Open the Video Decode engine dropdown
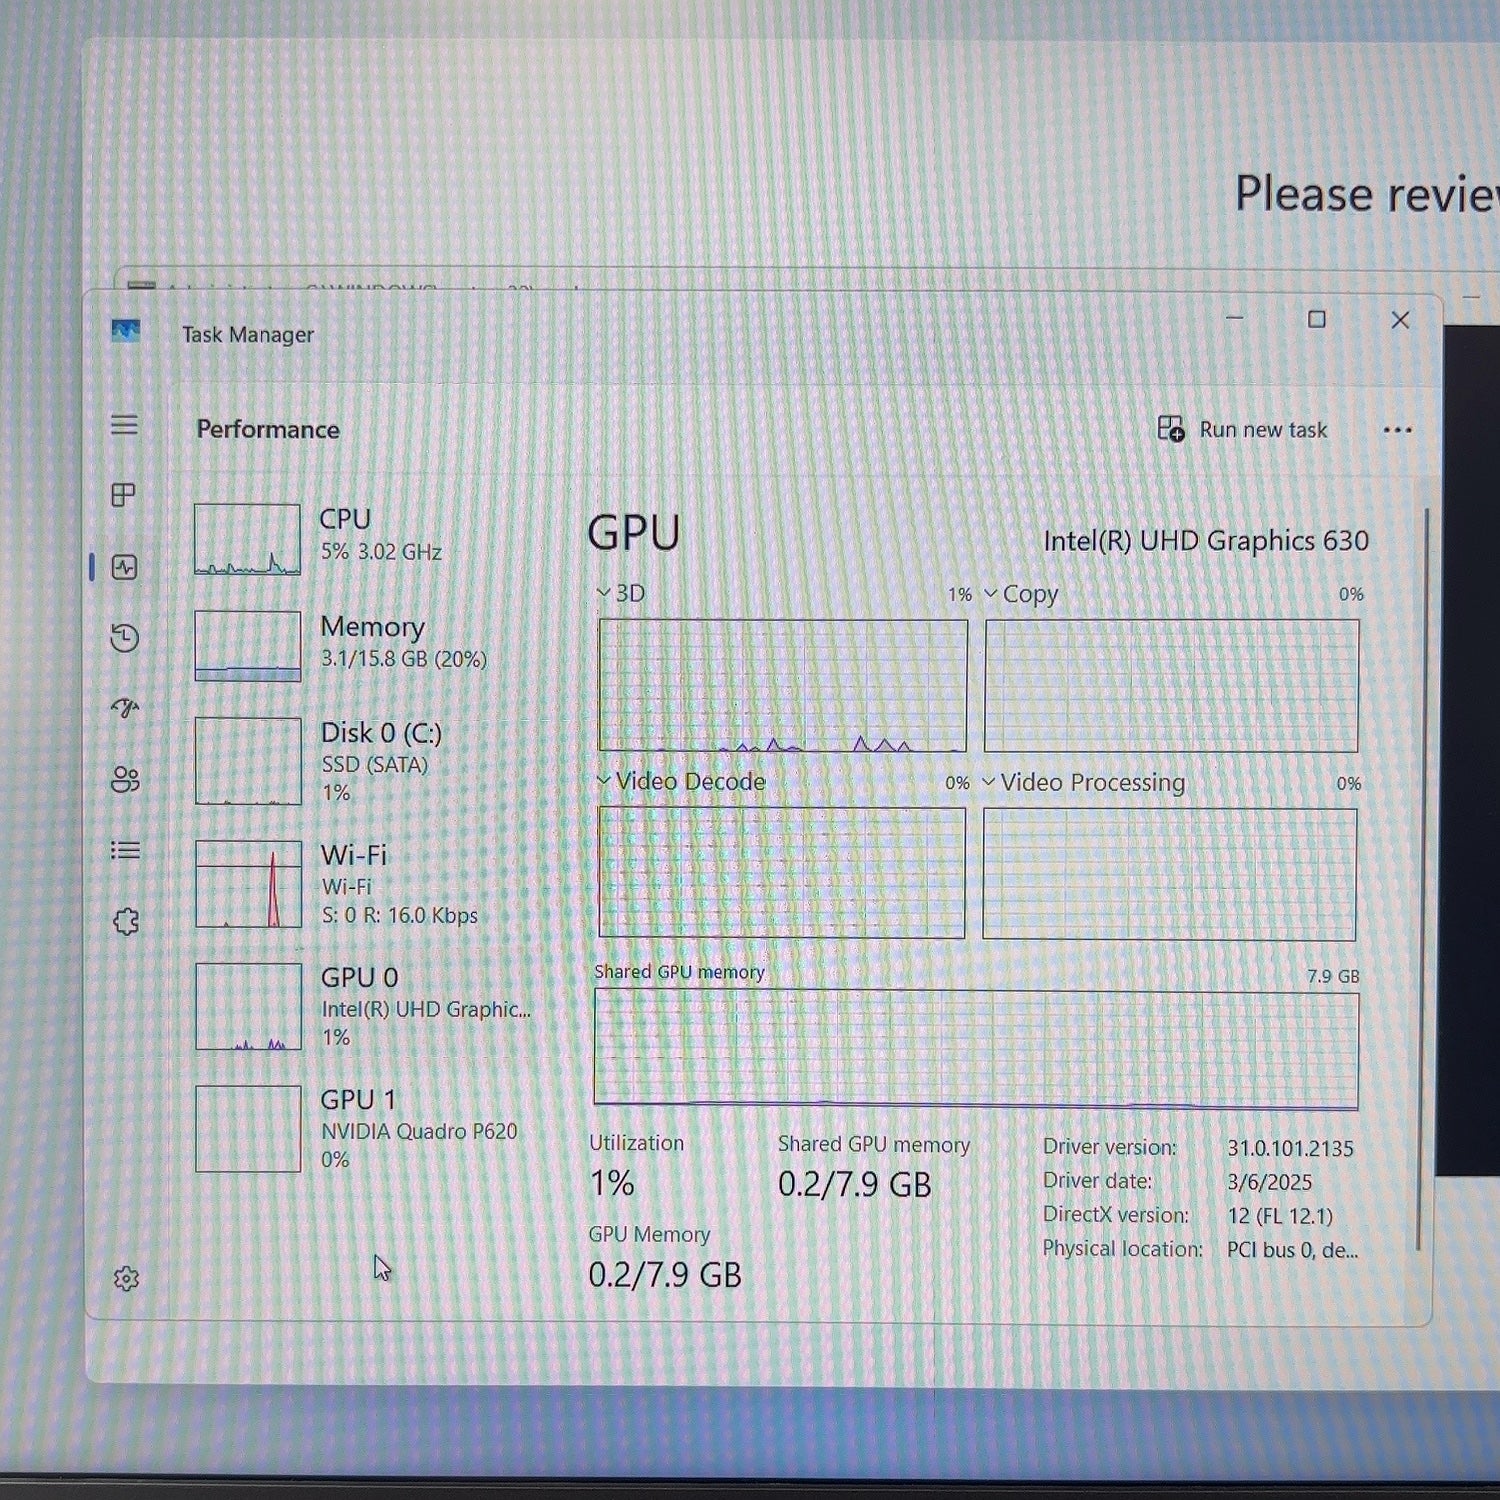 (x=604, y=781)
